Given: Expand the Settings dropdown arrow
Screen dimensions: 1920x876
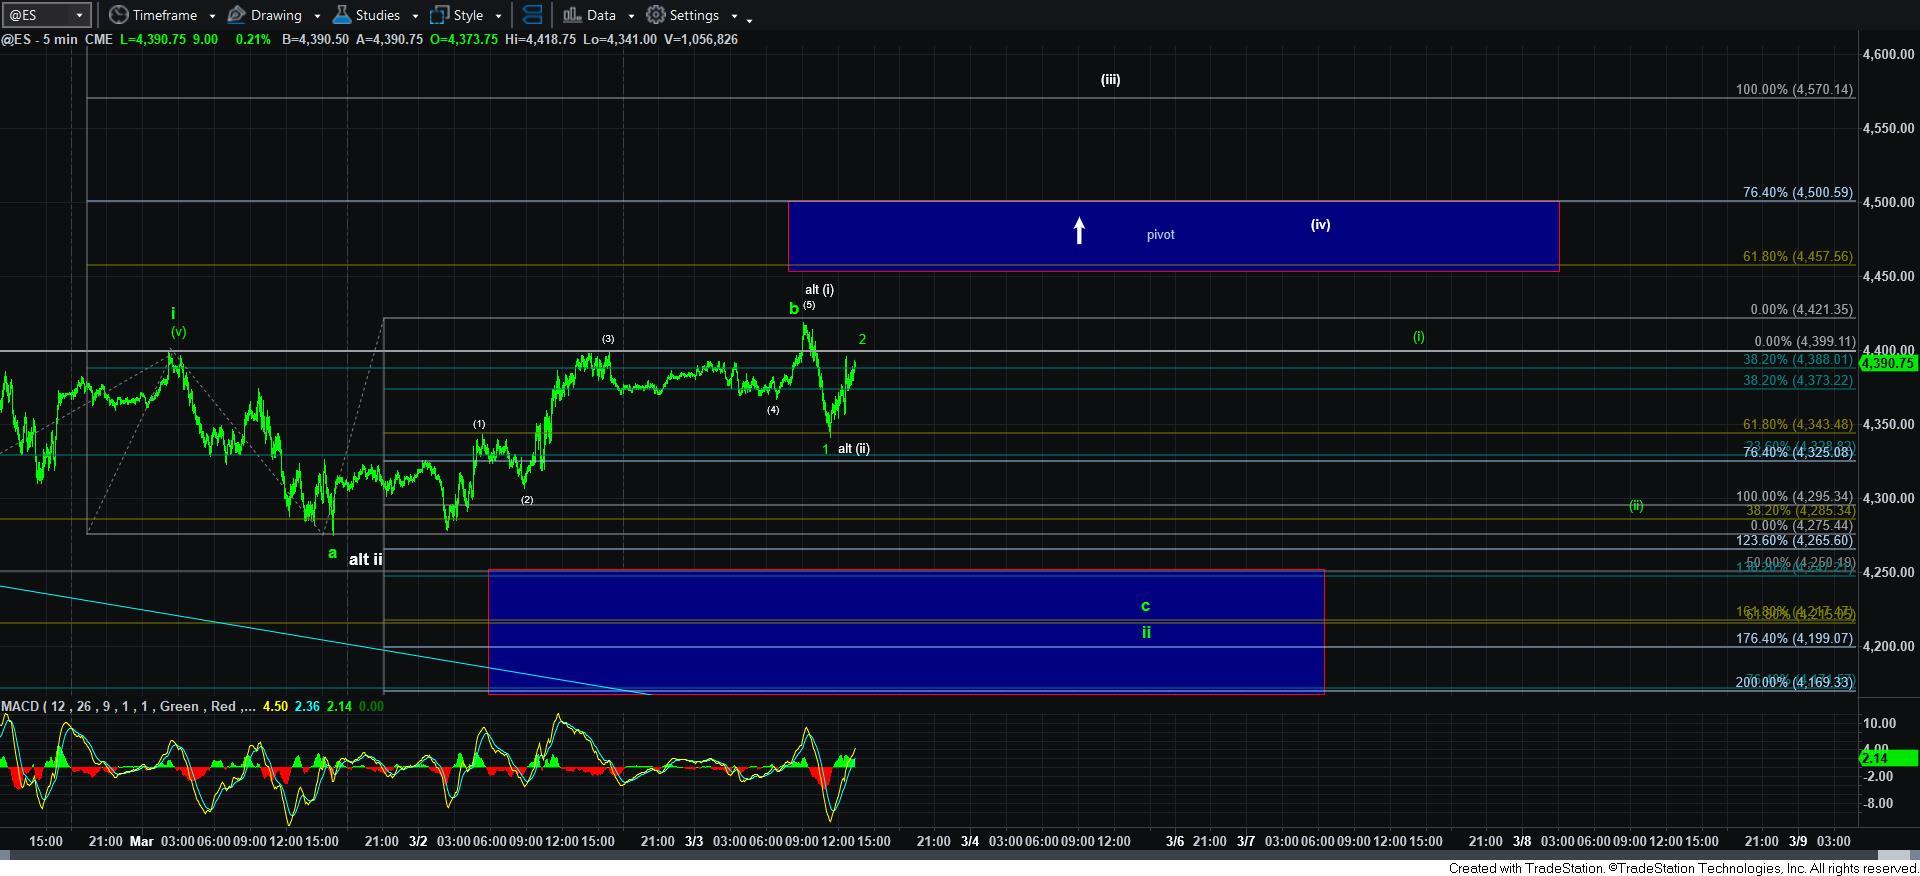Looking at the screenshot, I should click(x=734, y=16).
